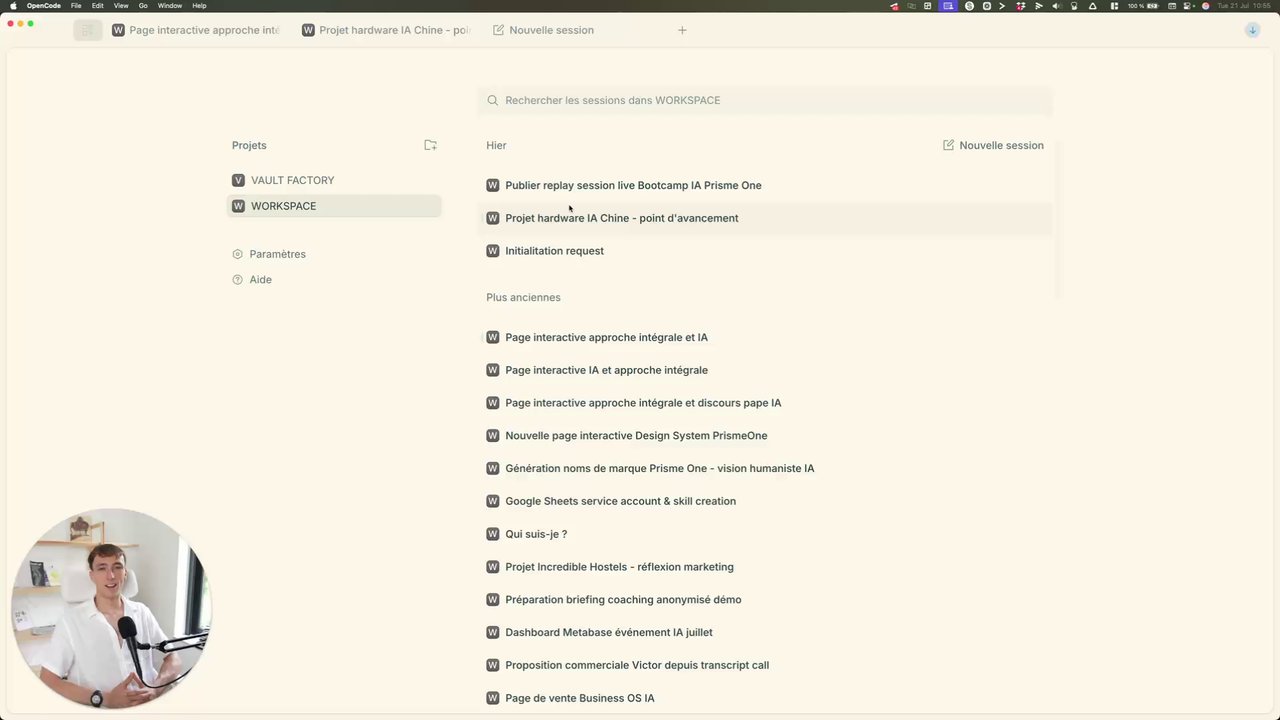Open the Apple menu
The image size is (1280, 720).
(x=13, y=6)
